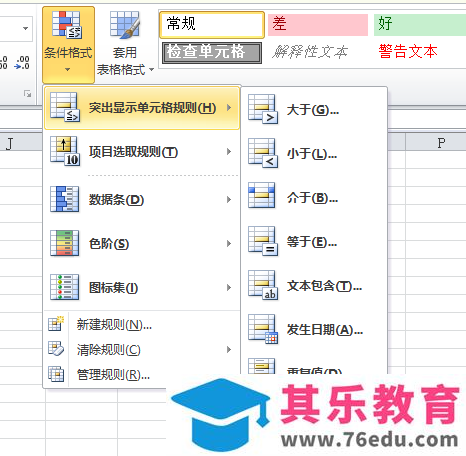Apply the 警告文本 cell style
The height and width of the screenshot is (456, 466).
point(408,52)
